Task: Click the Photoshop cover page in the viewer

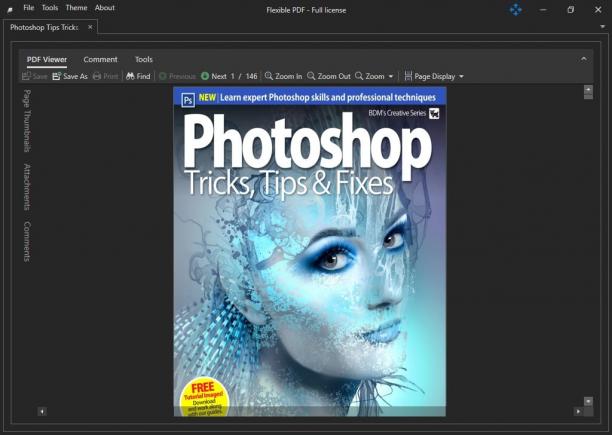Action: [x=310, y=252]
